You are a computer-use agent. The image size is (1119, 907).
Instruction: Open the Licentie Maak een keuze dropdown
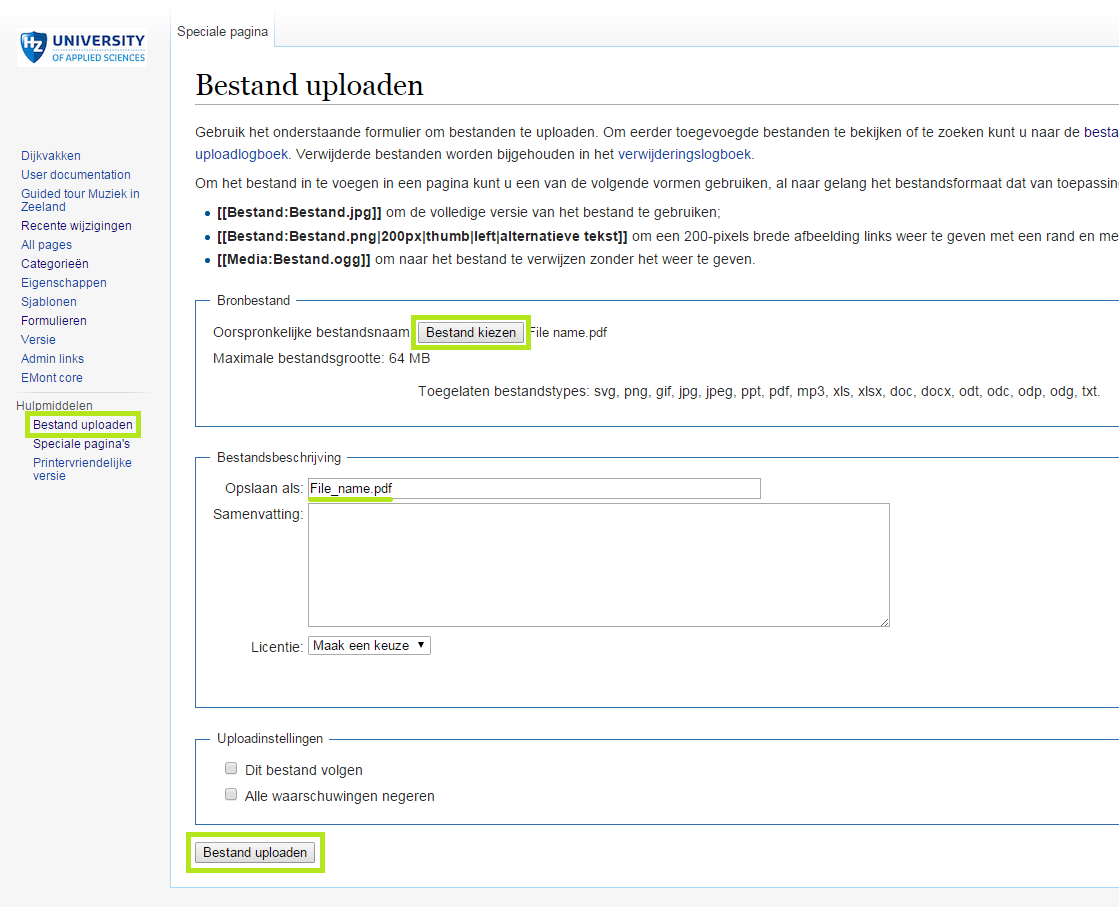coord(370,645)
